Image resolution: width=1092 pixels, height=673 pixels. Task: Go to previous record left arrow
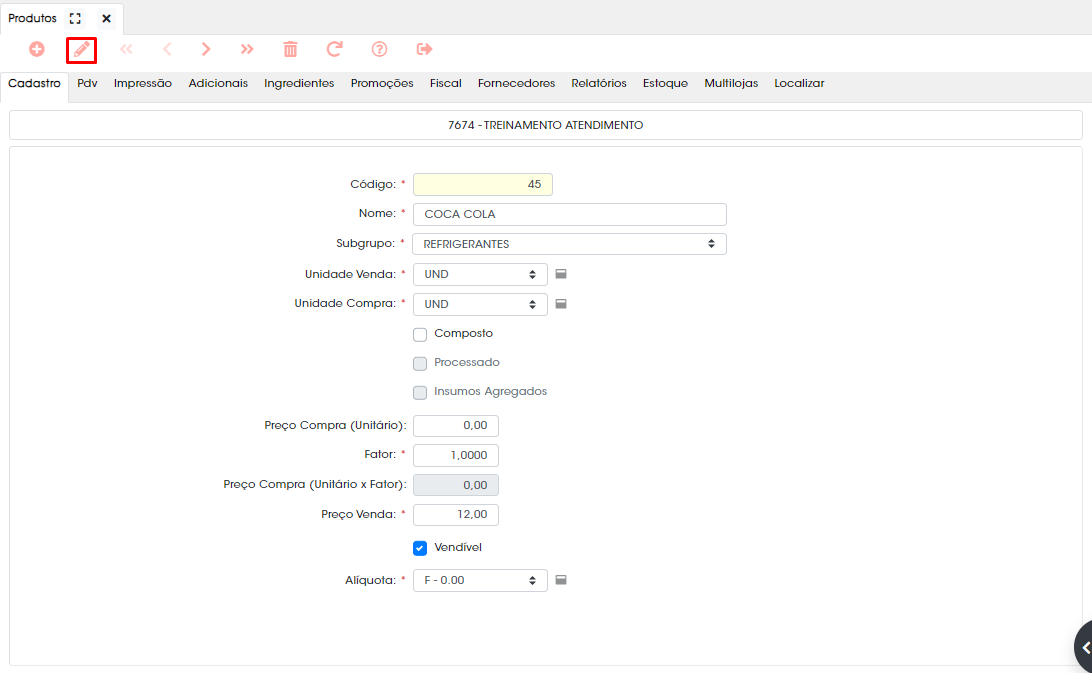167,49
